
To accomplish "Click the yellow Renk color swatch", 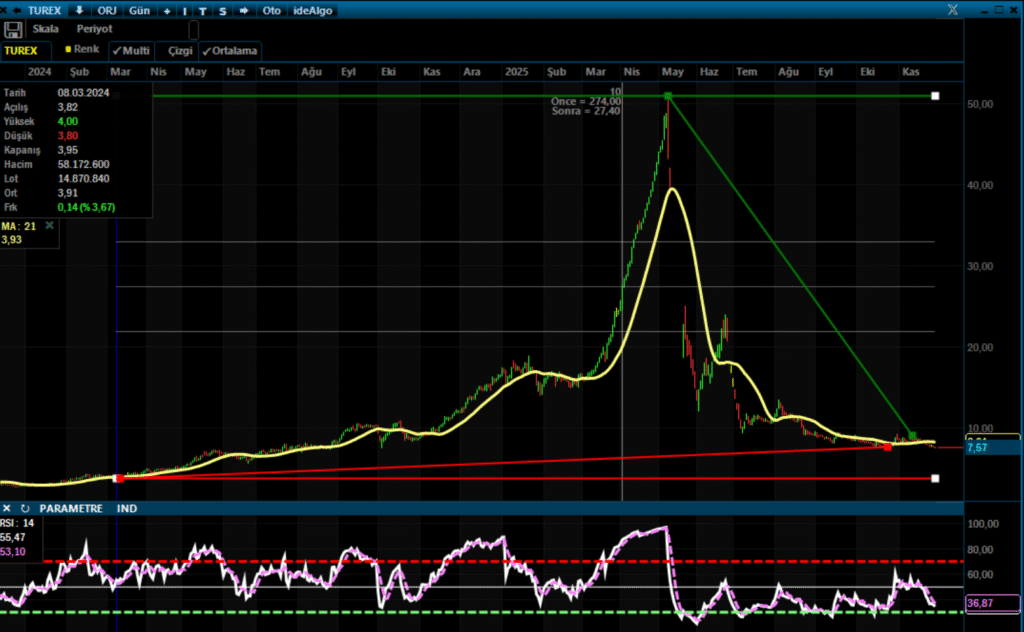I will [68, 49].
